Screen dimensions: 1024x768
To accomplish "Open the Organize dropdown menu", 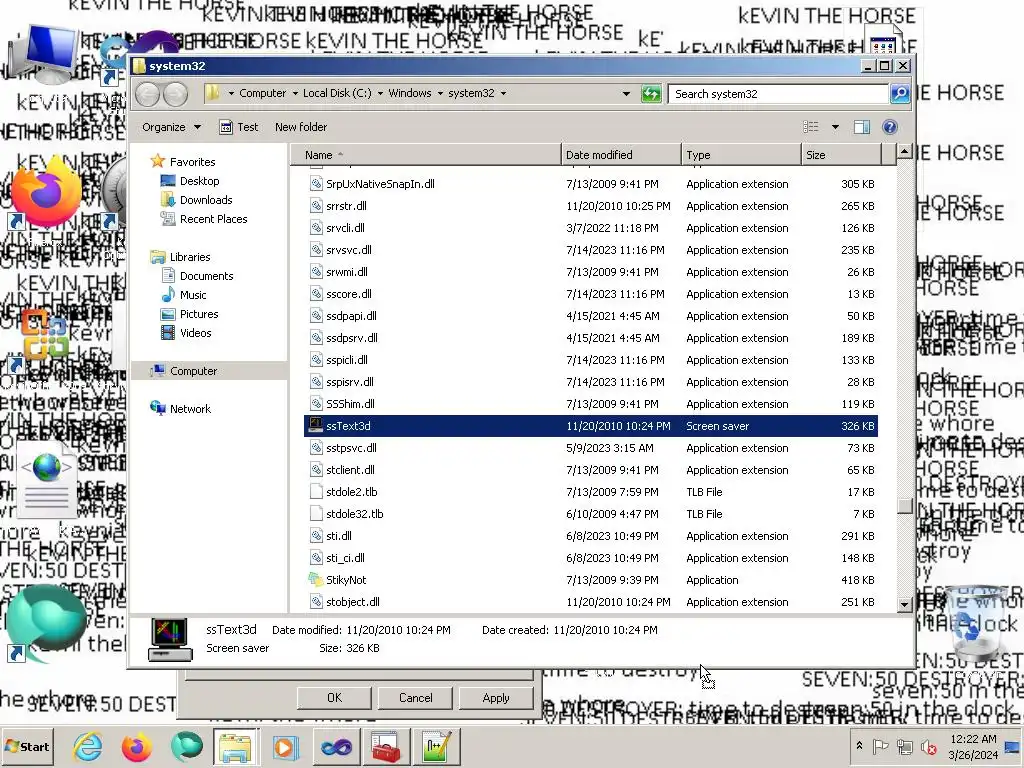I will [171, 127].
